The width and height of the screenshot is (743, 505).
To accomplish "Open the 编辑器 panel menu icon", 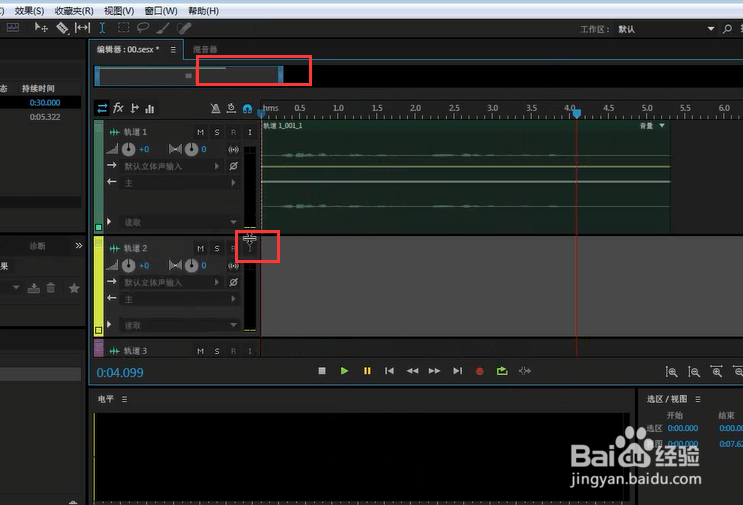I will (173, 49).
